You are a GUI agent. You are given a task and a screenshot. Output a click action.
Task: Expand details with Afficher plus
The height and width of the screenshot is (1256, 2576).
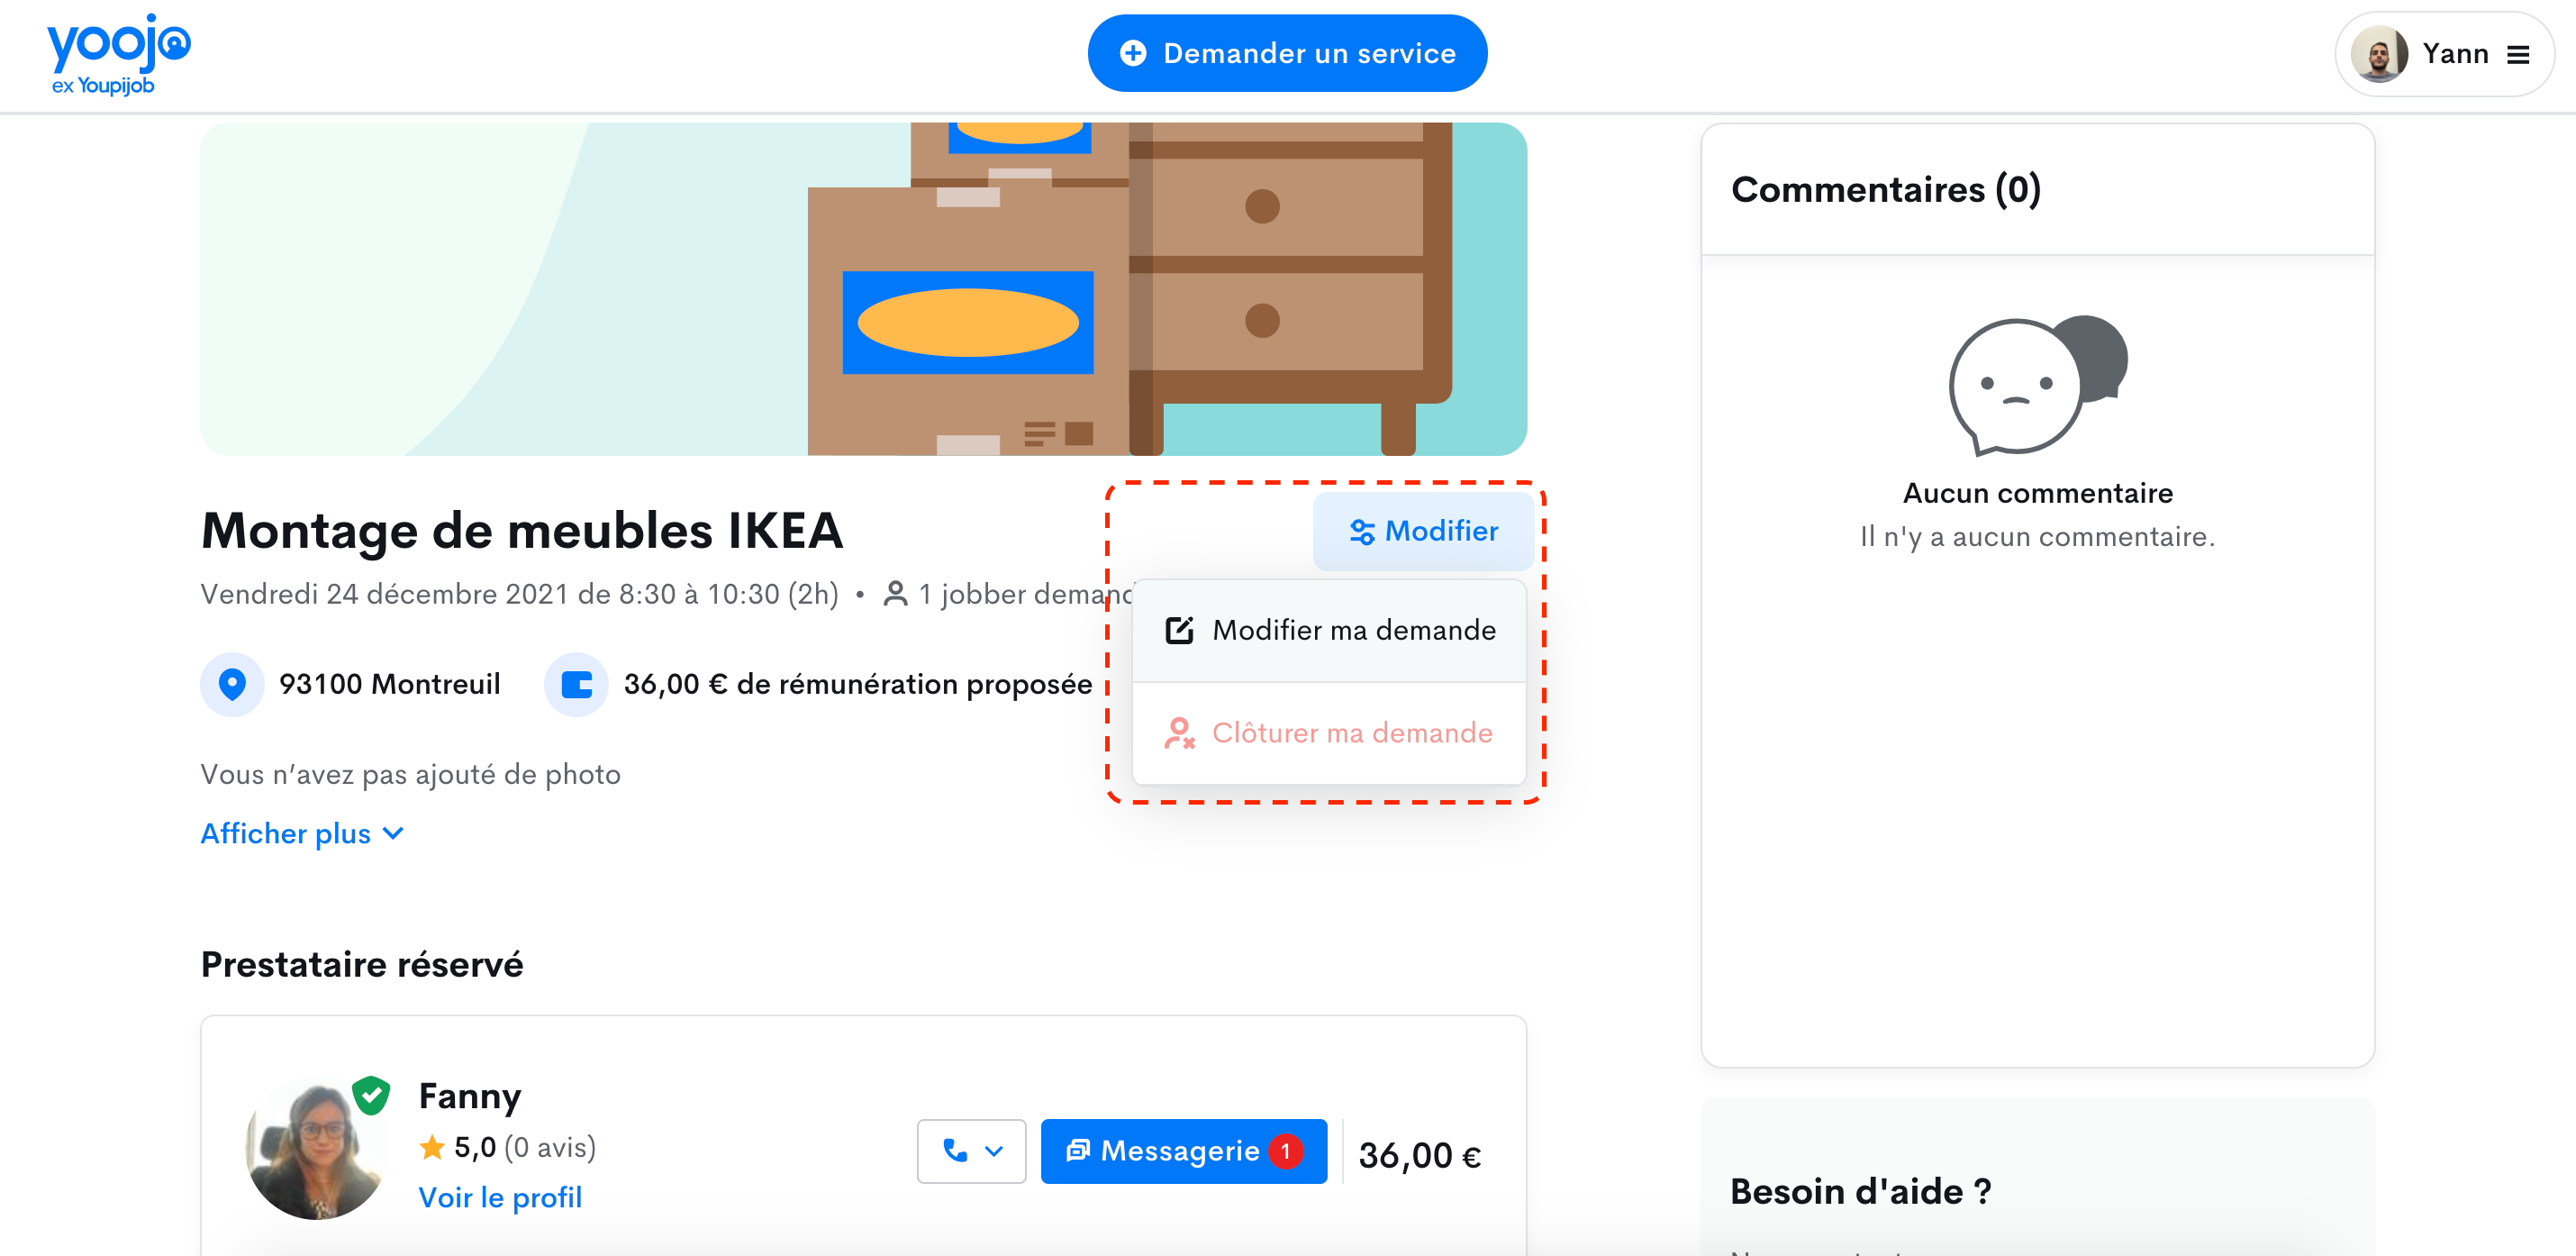(x=301, y=833)
